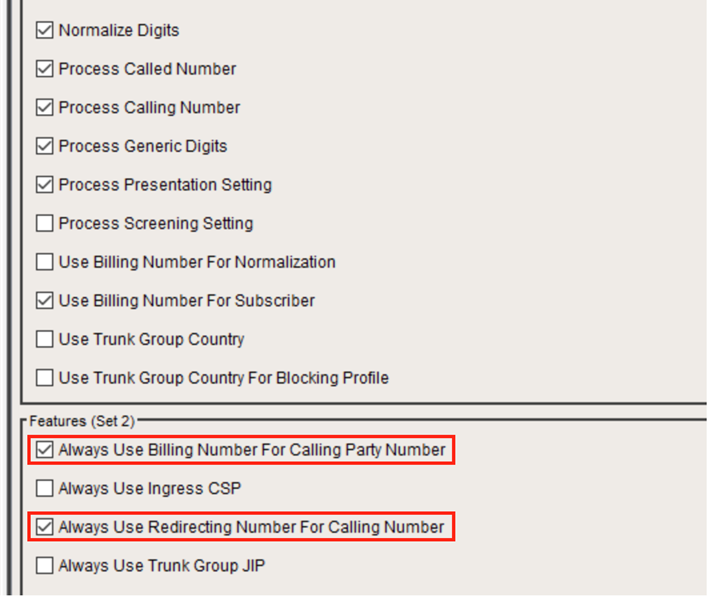Click the 'Always Use Trunk Group JIP' label text
This screenshot has height=606, width=720.
coord(162,566)
